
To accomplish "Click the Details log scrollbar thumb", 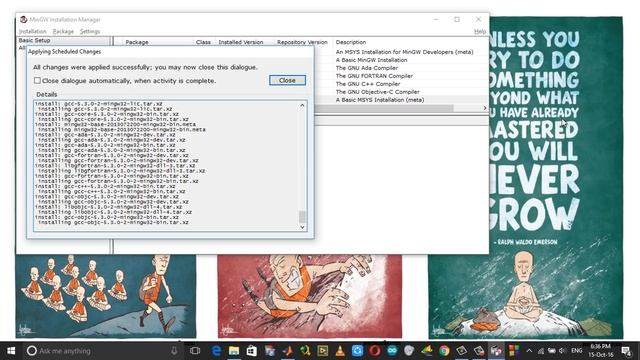I will [x=302, y=216].
